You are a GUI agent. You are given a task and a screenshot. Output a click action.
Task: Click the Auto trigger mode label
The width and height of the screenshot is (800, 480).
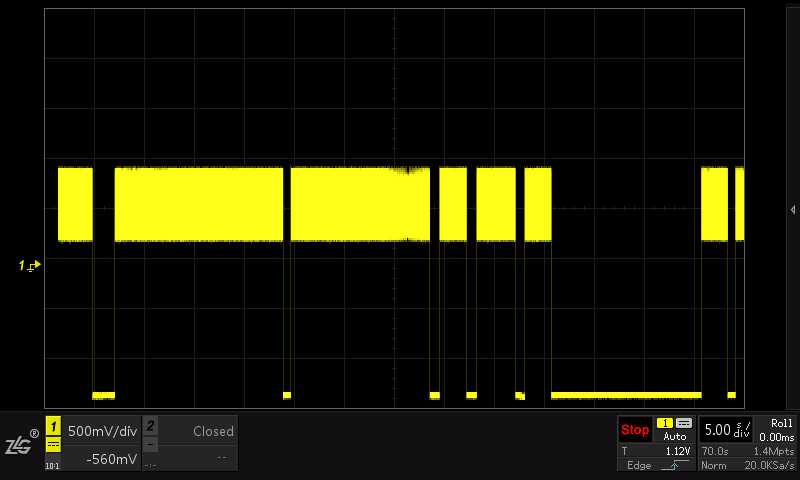coord(674,437)
